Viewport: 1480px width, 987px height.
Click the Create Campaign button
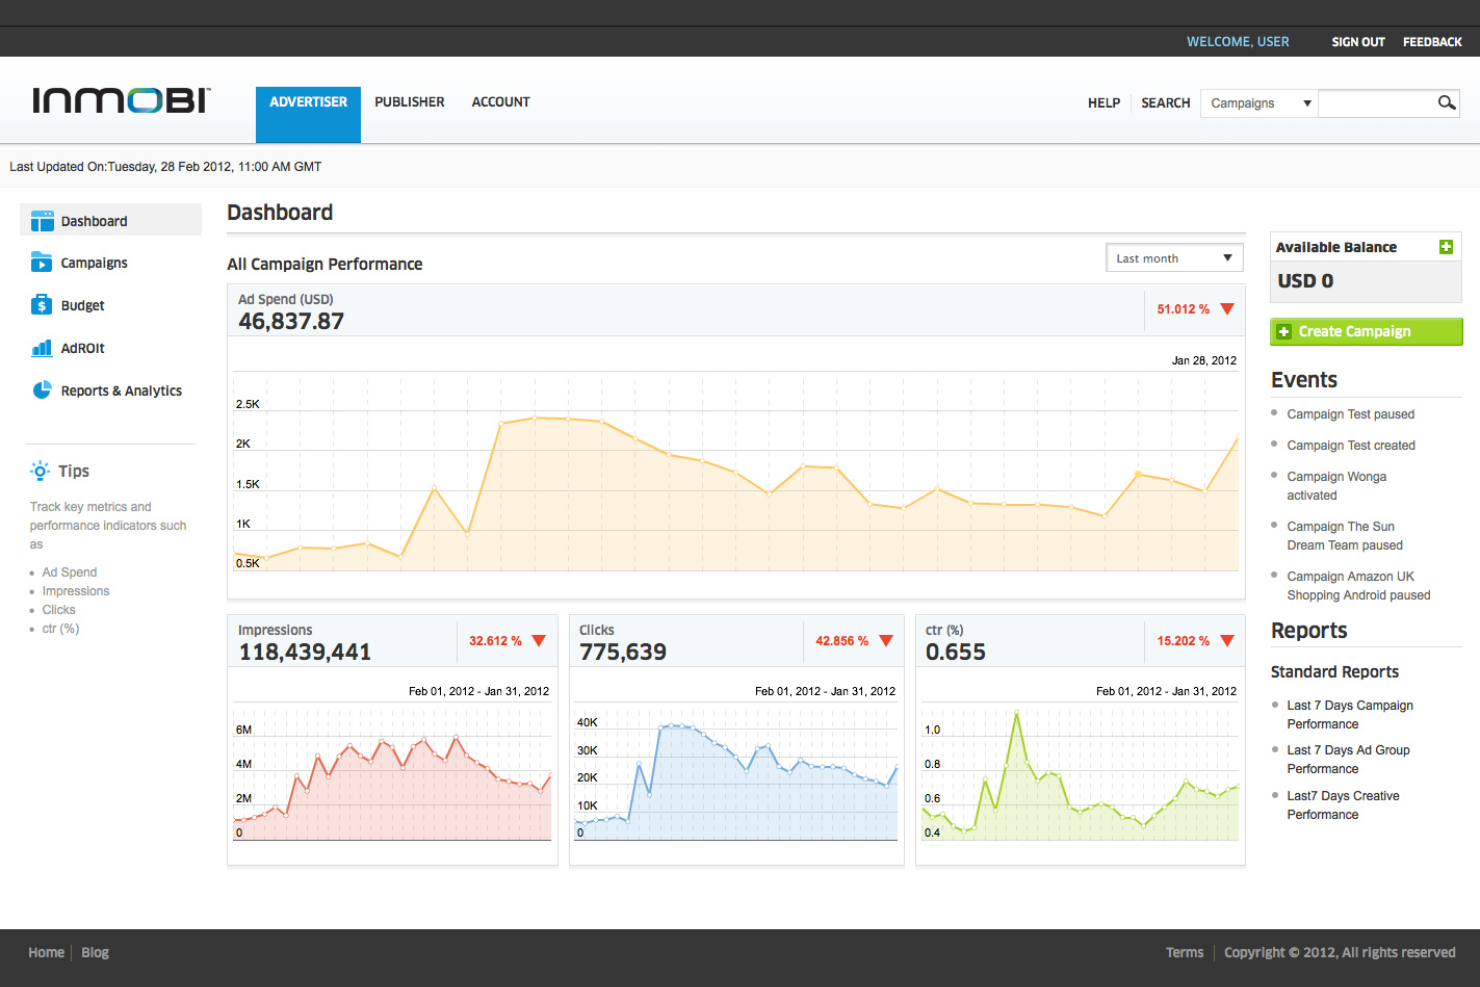pos(1366,332)
